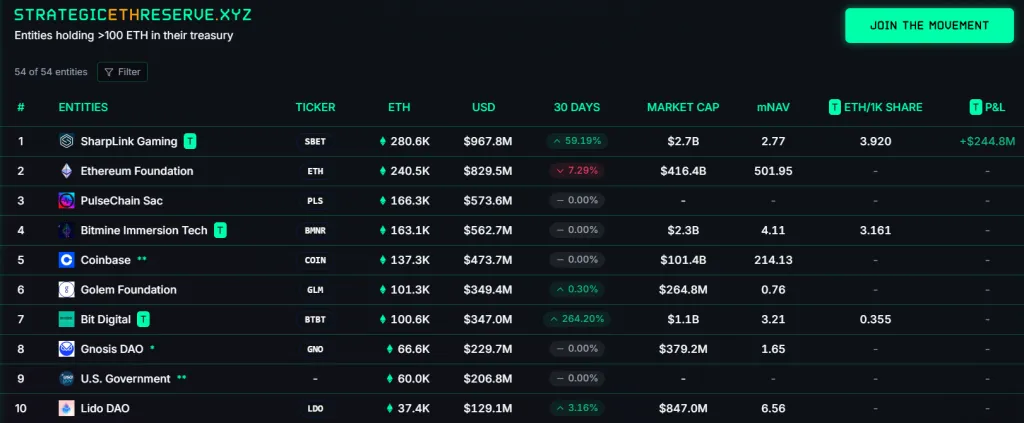Click the Ethereum Foundation diamond icon
The image size is (1024, 423).
coord(66,171)
